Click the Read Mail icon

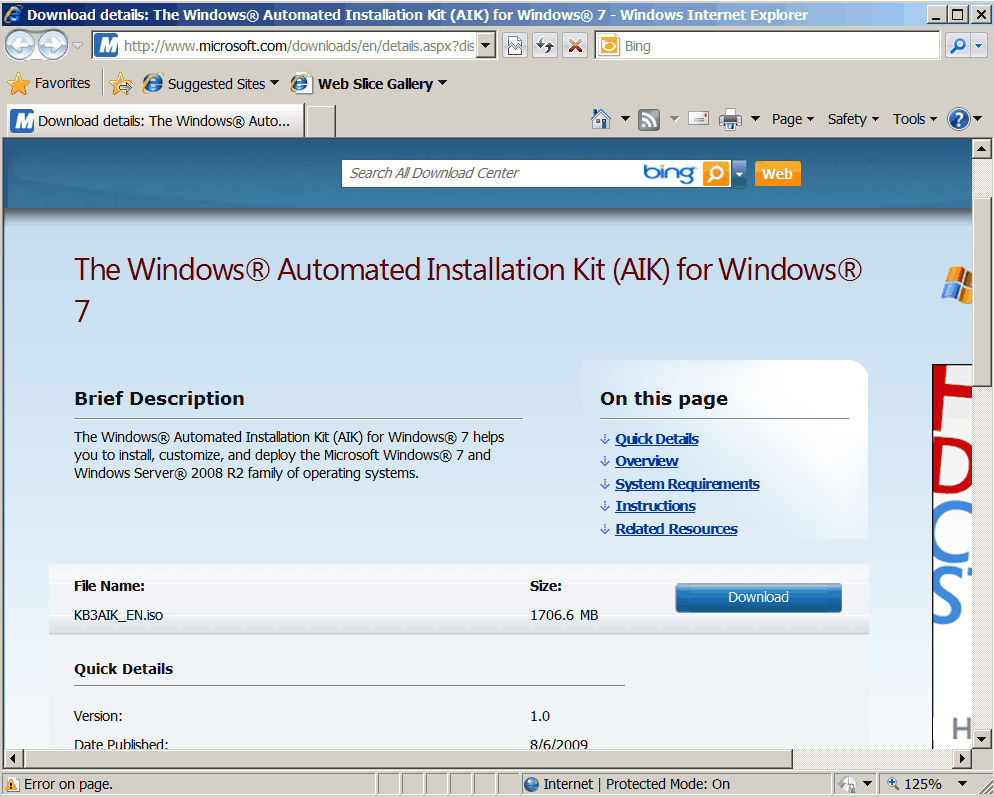coord(698,119)
